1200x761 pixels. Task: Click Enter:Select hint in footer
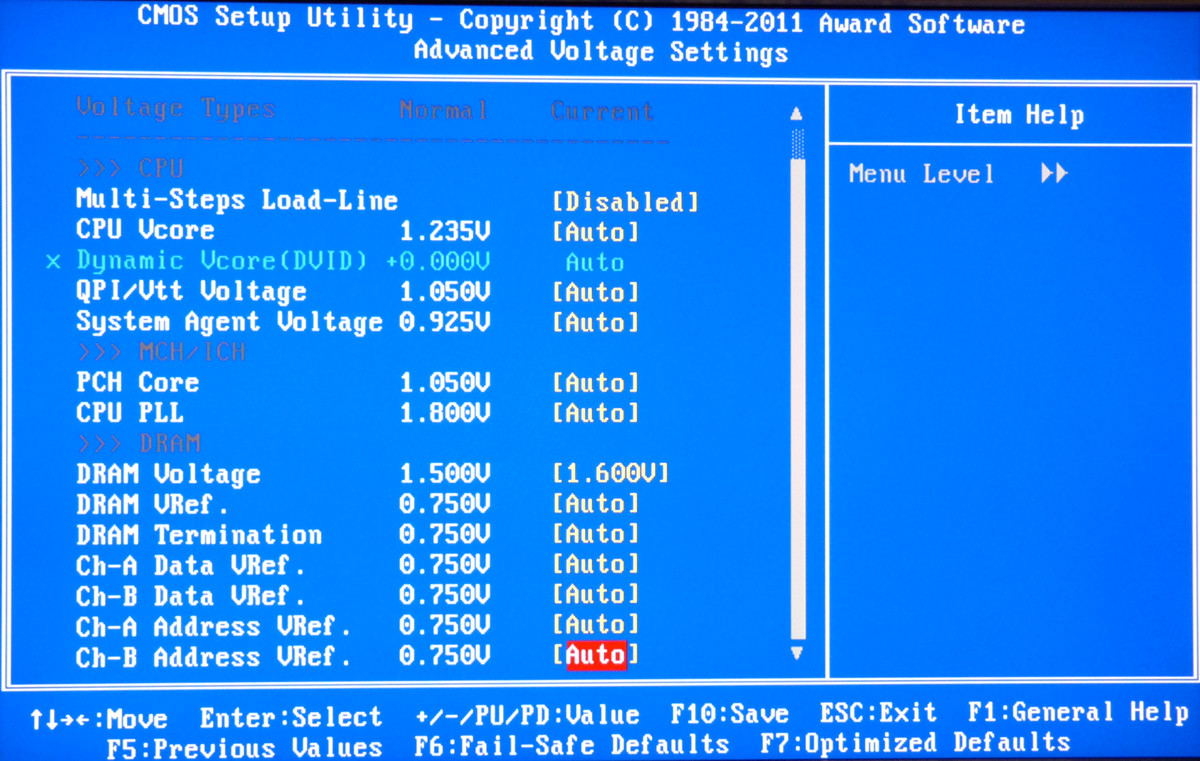[291, 717]
